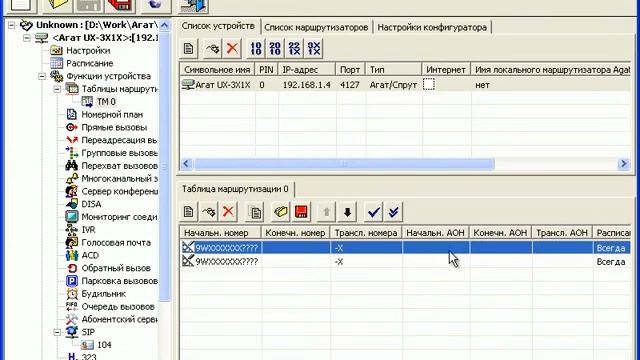The image size is (640, 360).
Task: Select ACD tree item
Action: click(90, 256)
